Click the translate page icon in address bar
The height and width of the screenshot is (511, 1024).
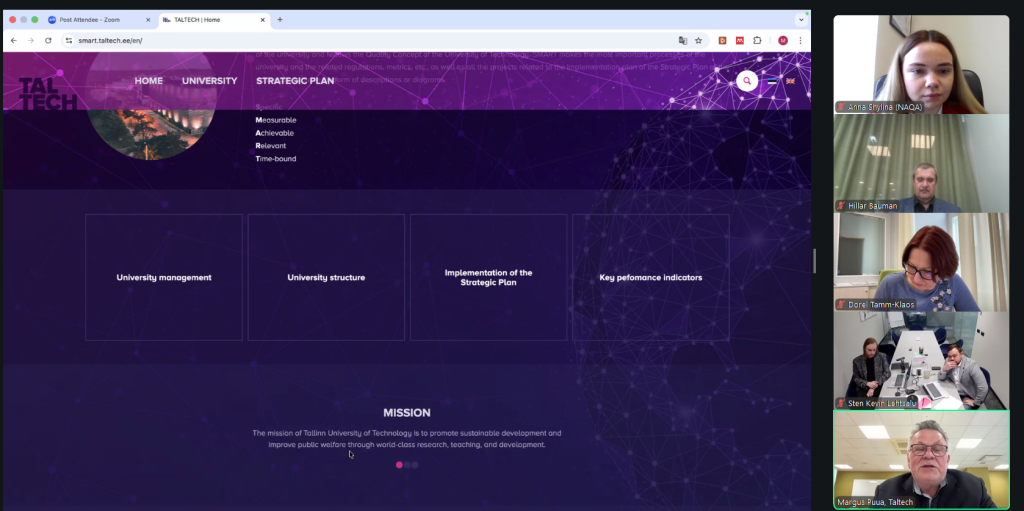pos(682,40)
